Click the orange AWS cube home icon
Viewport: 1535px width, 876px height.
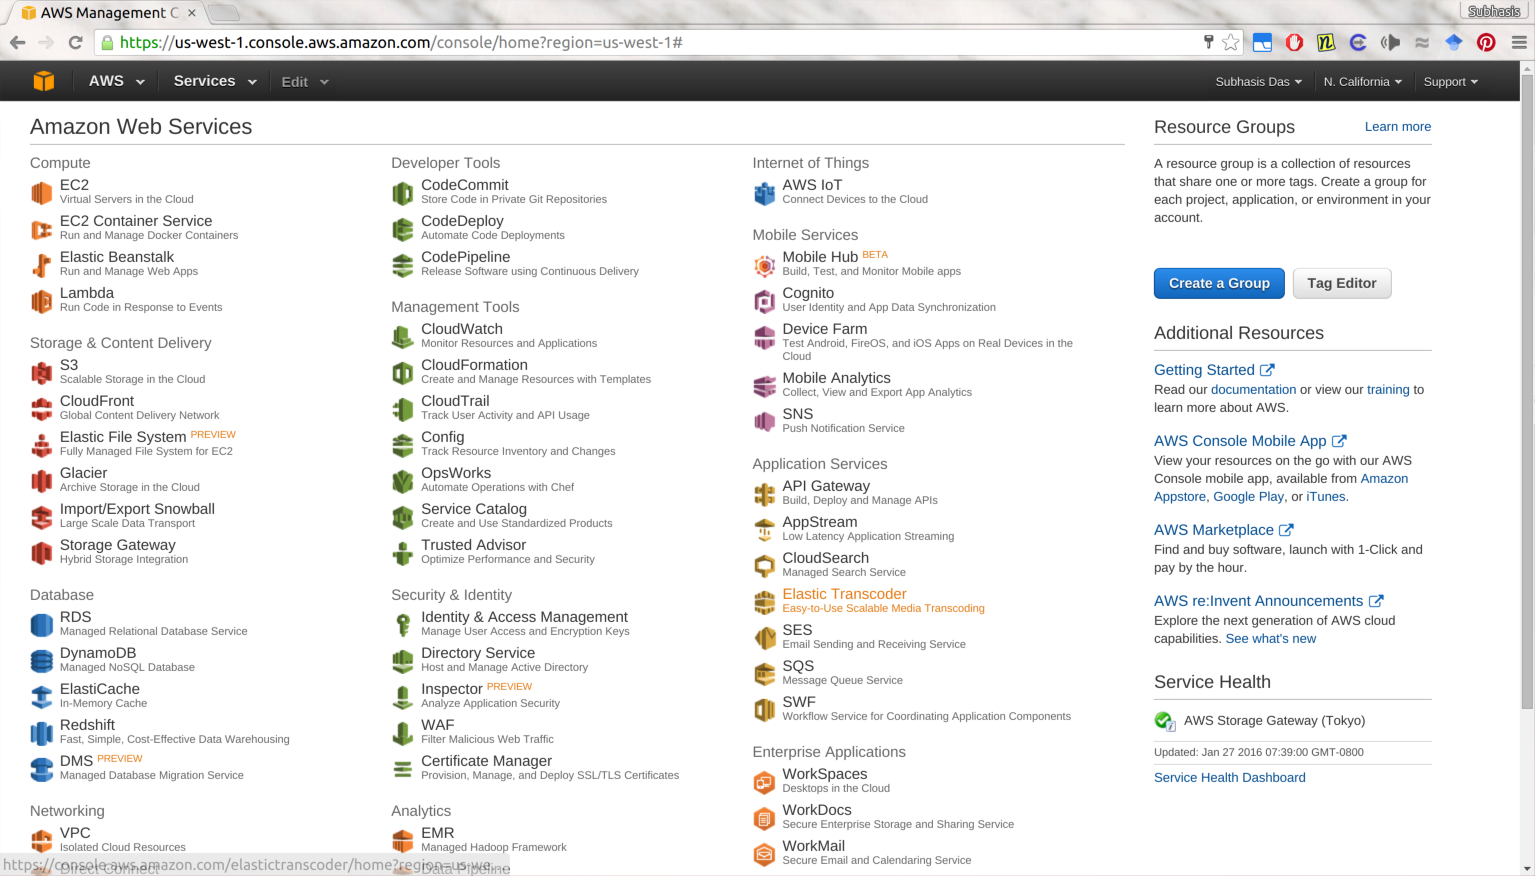coord(43,81)
